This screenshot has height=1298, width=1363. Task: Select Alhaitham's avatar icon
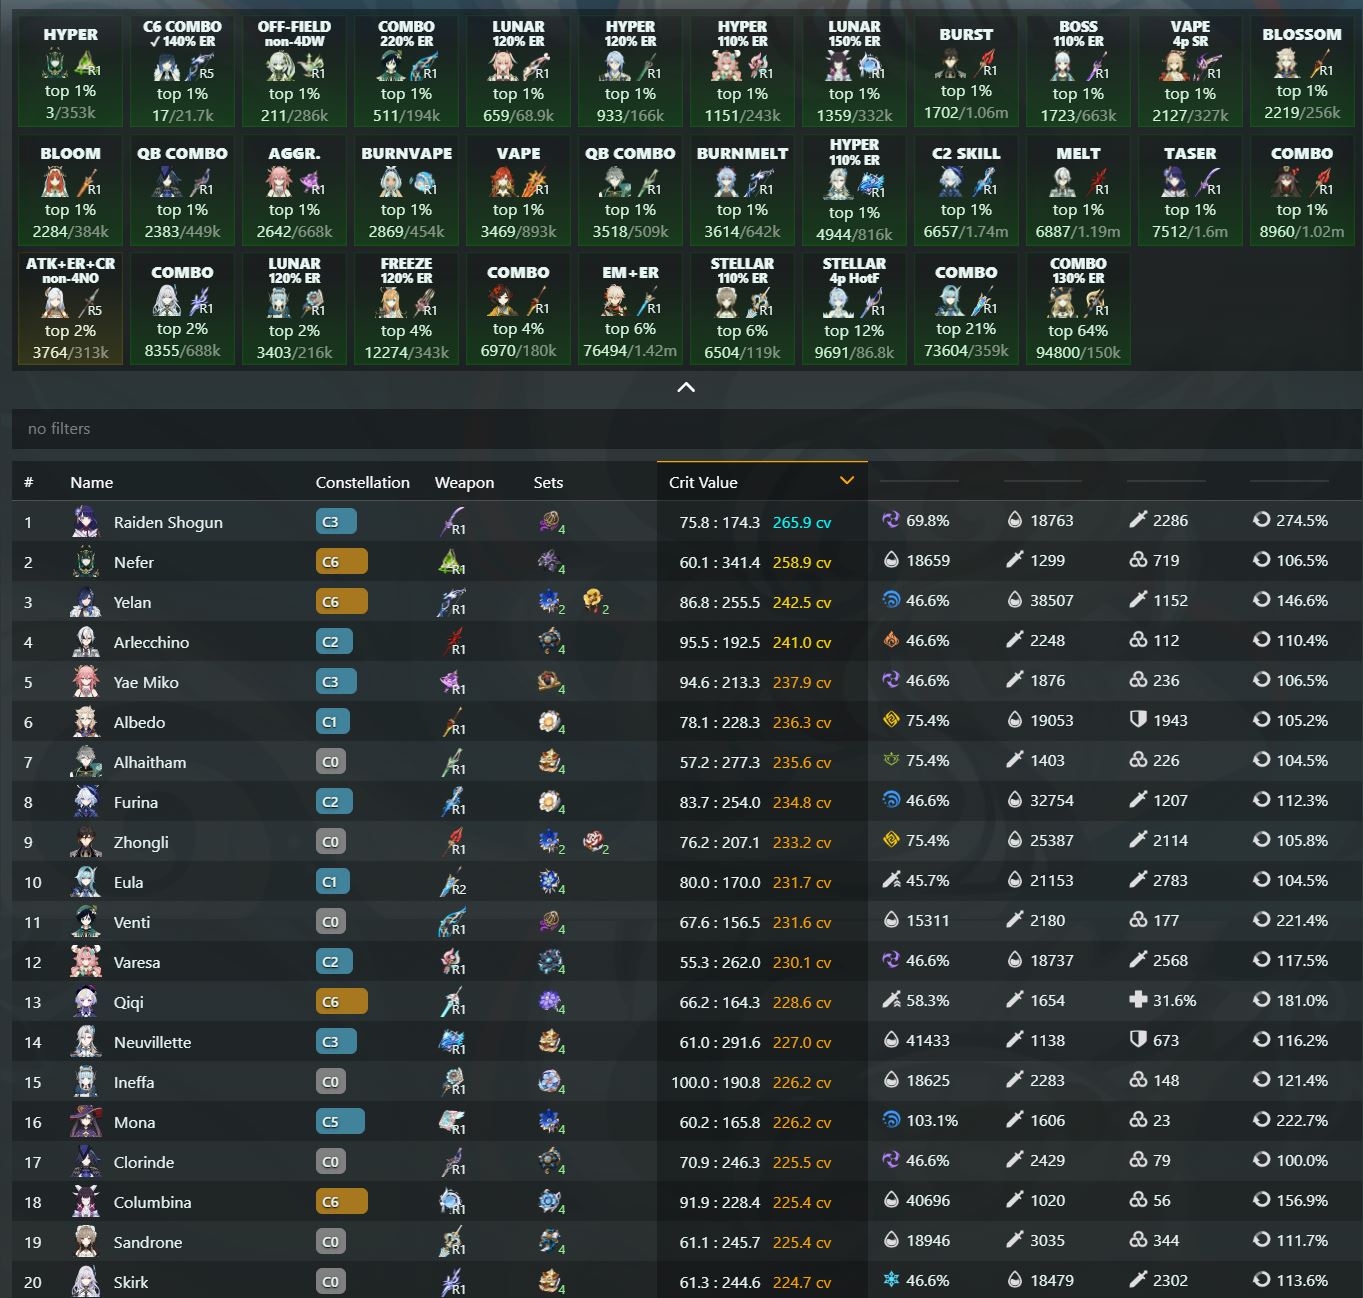pos(86,762)
